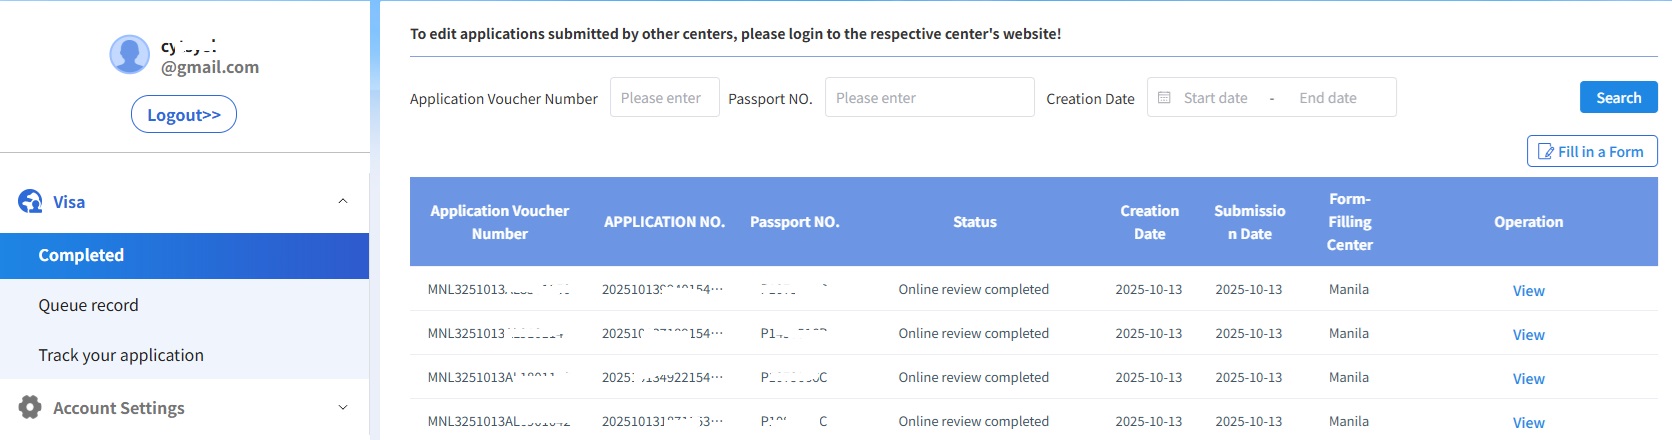Viewport: 1672px width, 440px height.
Task: Select Track your application
Action: [x=121, y=355]
